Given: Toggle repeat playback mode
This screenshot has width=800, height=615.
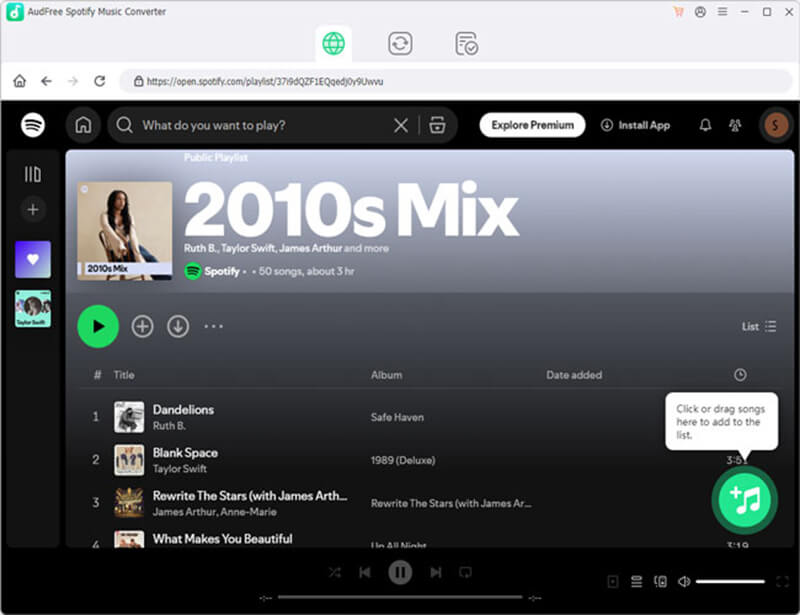Looking at the screenshot, I should (464, 572).
